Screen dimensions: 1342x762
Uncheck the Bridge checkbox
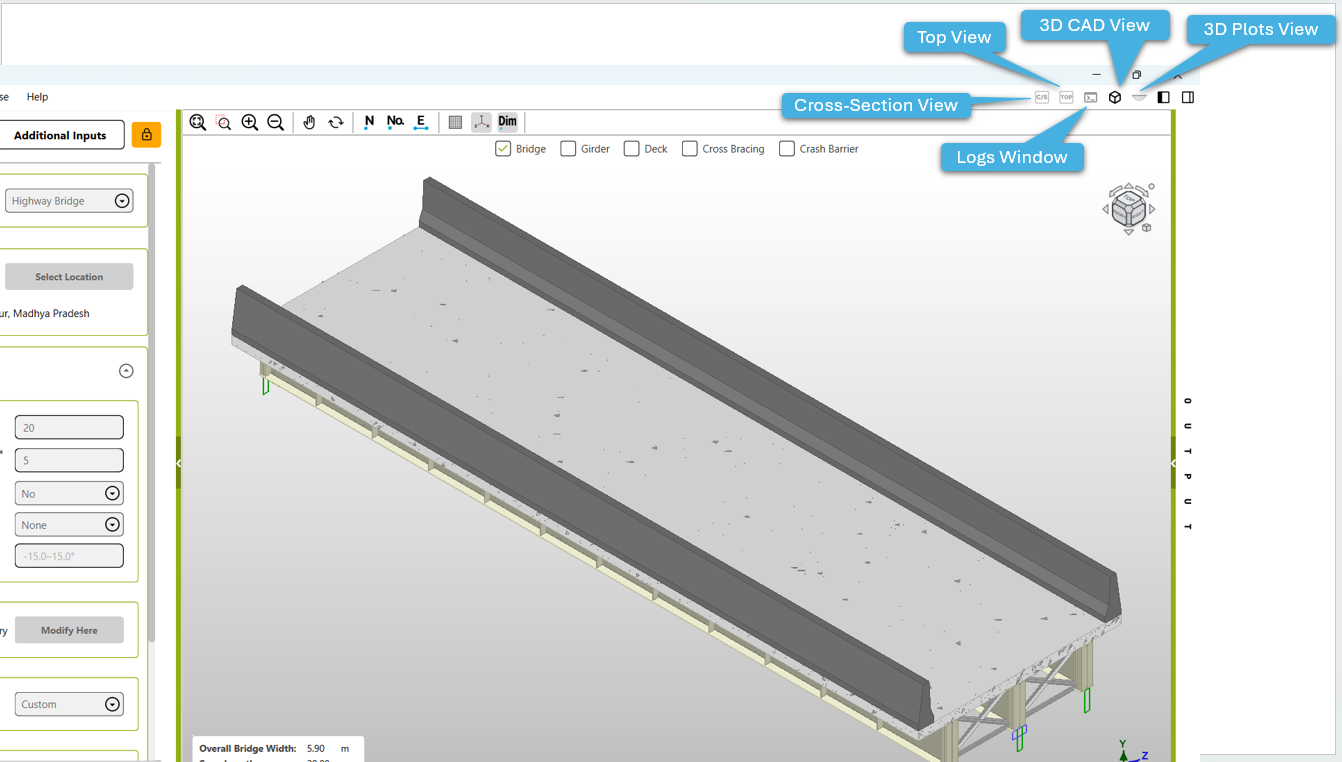point(504,149)
